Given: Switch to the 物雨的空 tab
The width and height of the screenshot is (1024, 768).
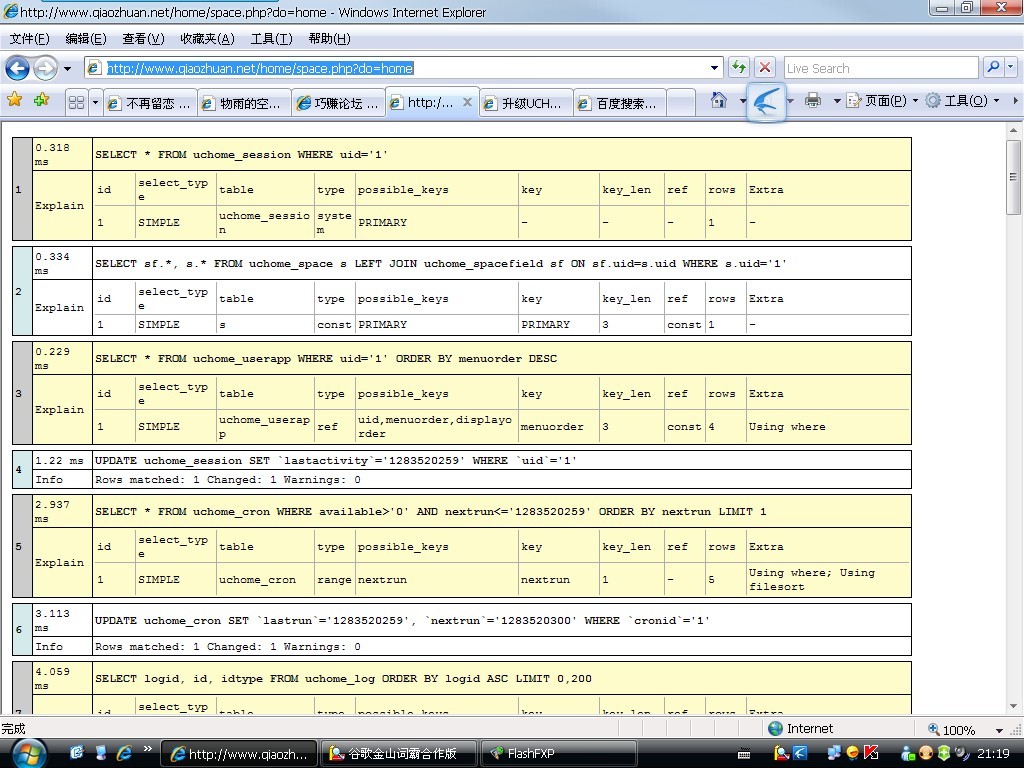Looking at the screenshot, I should 244,103.
